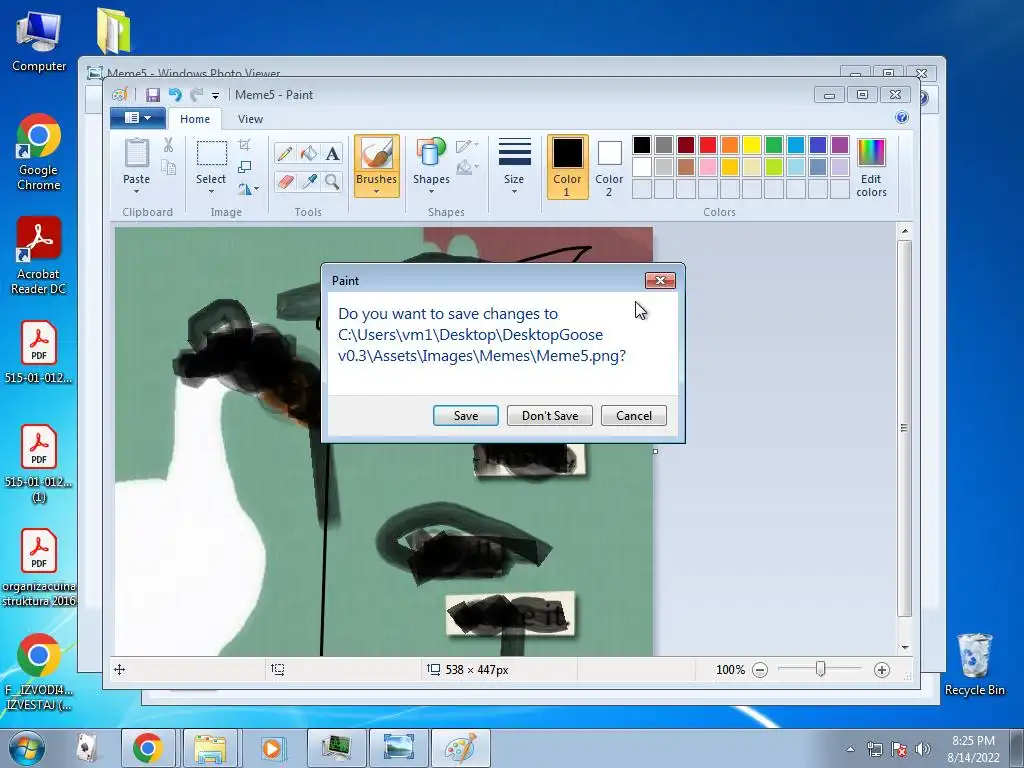
Task: Open the Size line thickness dropdown
Action: point(514,166)
